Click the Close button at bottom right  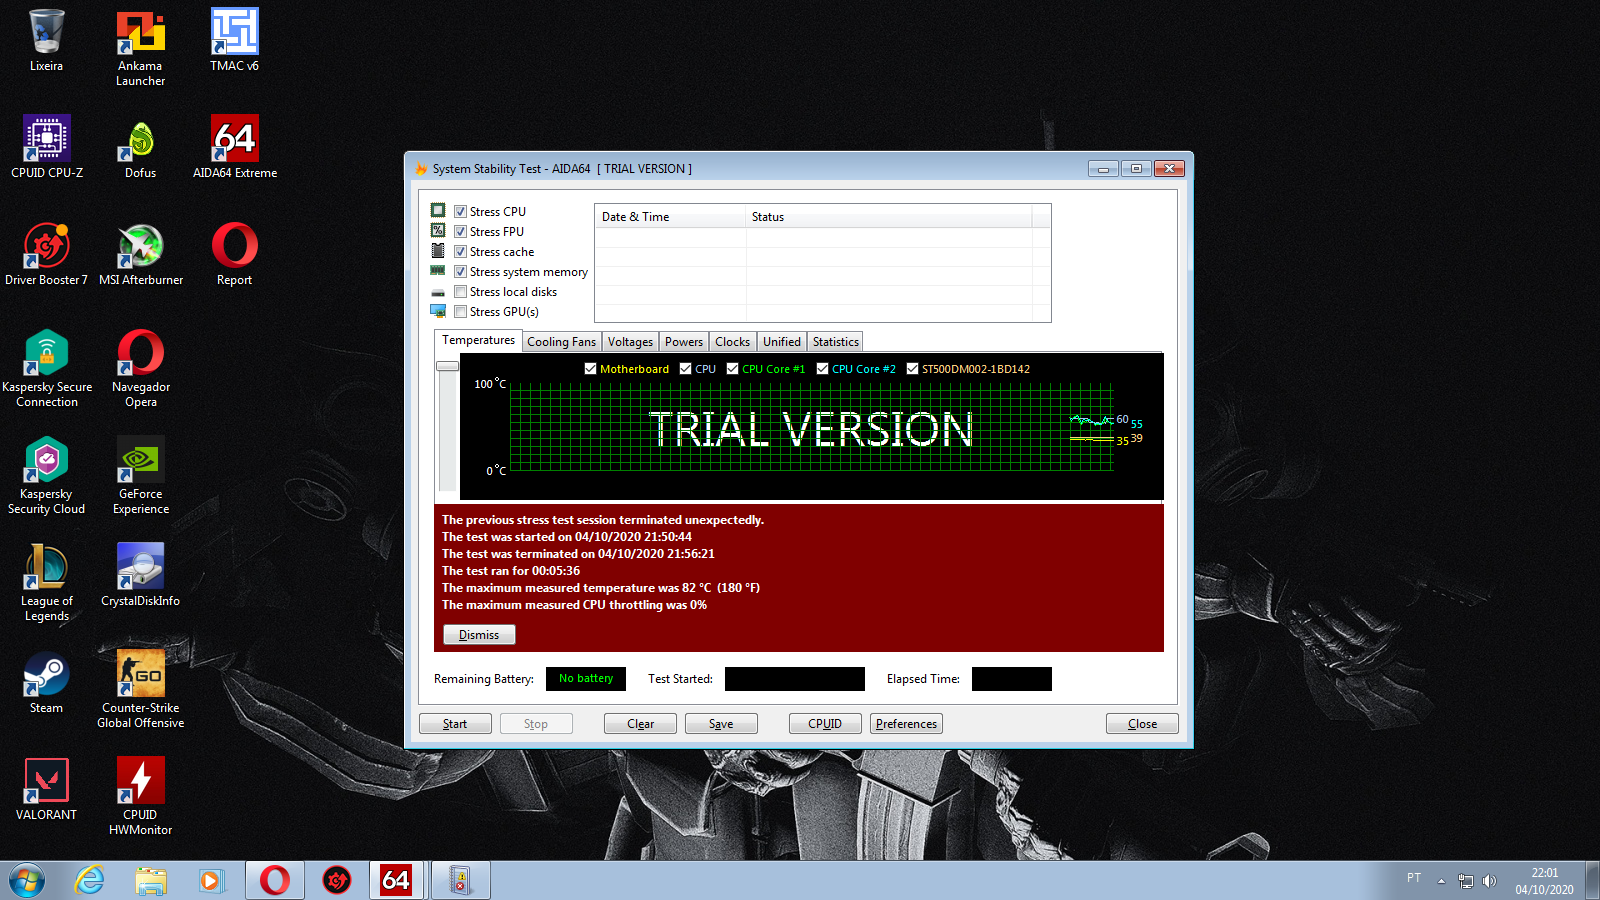[x=1142, y=724]
